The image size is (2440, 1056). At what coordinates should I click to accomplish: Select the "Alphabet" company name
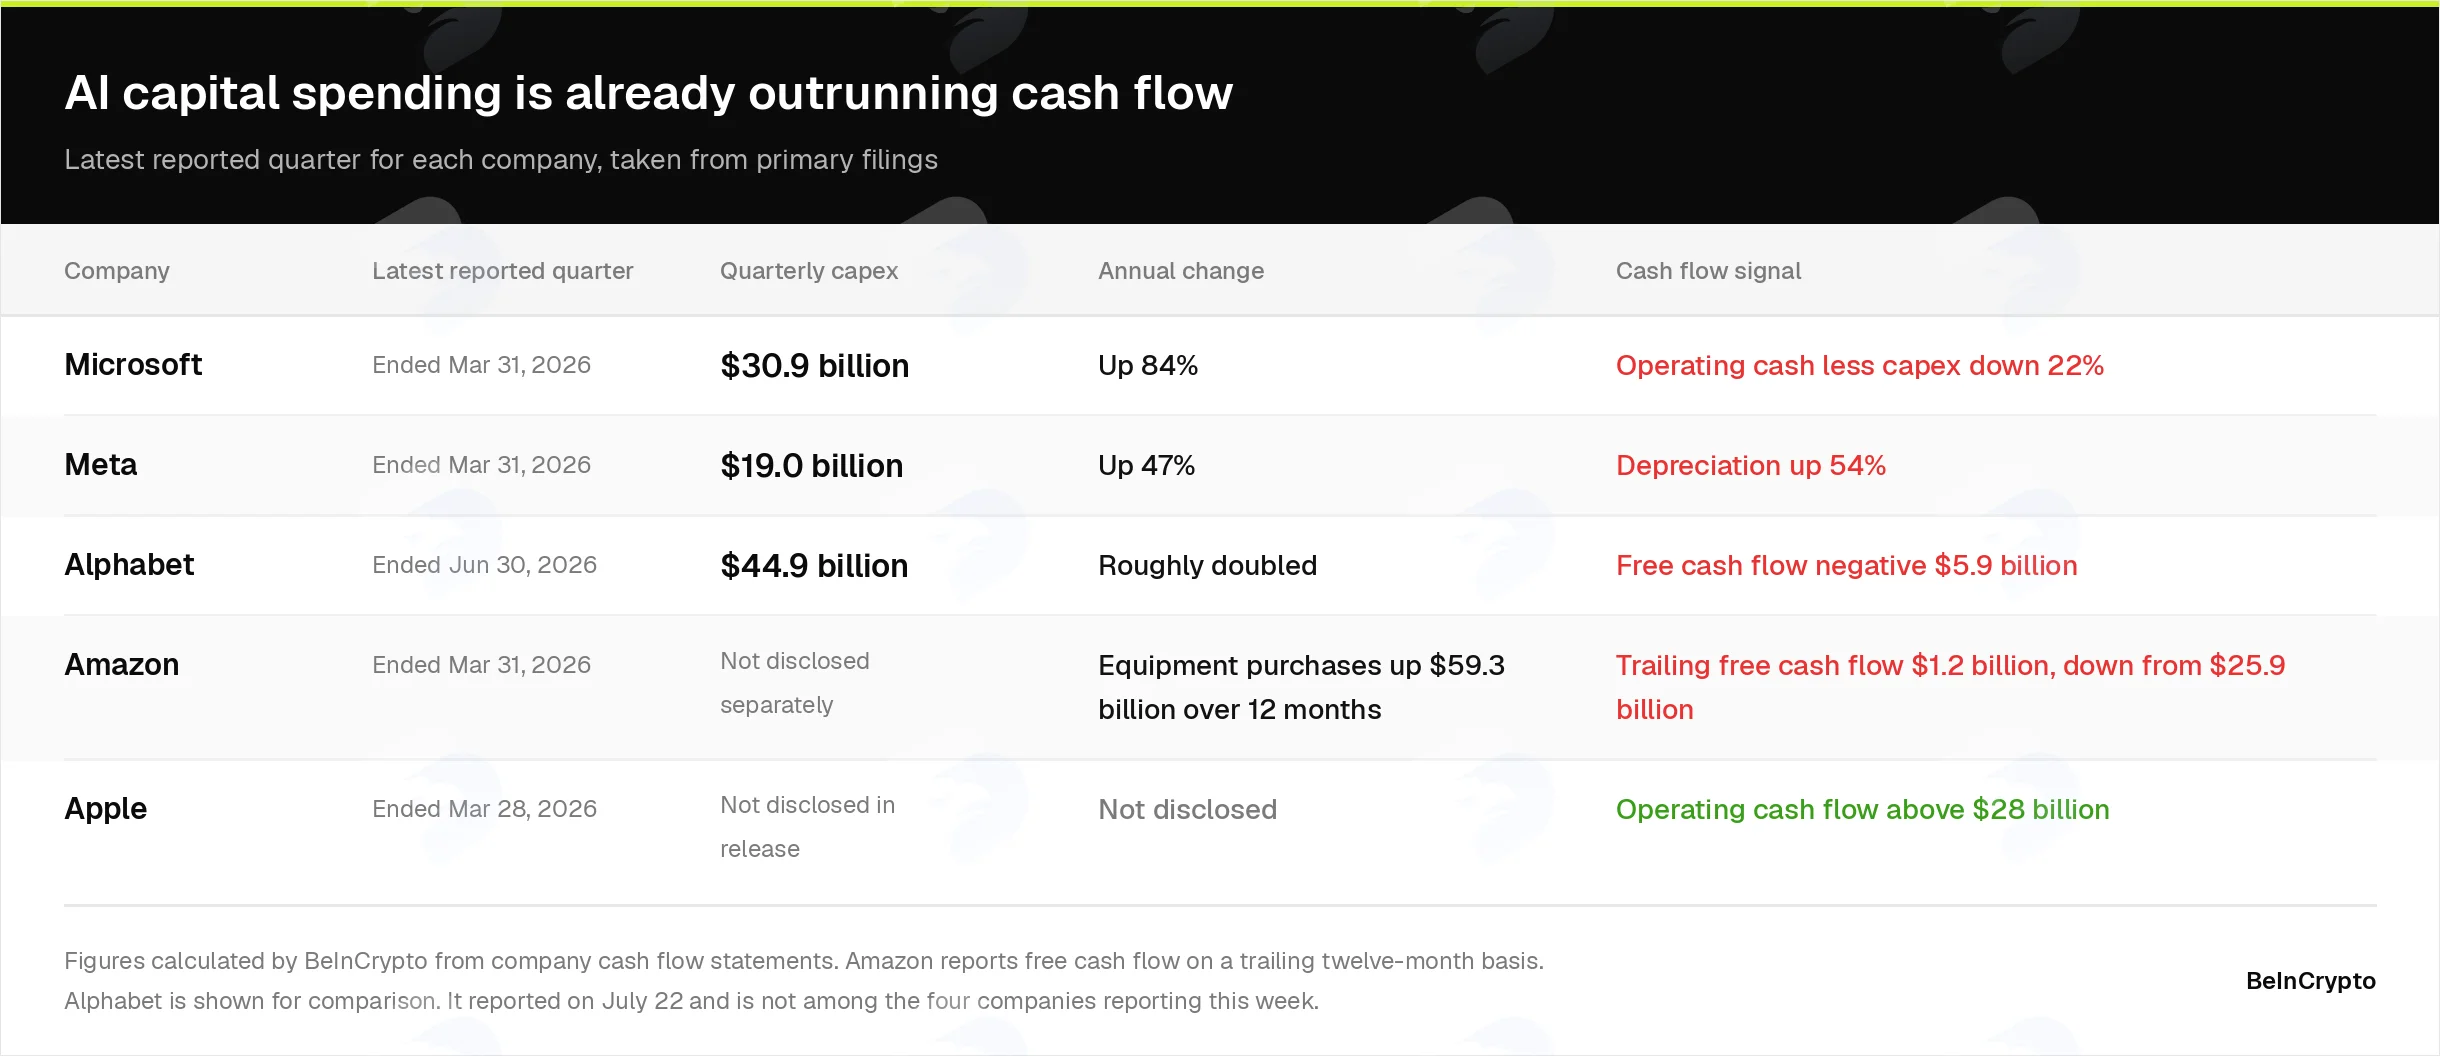pyautogui.click(x=129, y=565)
